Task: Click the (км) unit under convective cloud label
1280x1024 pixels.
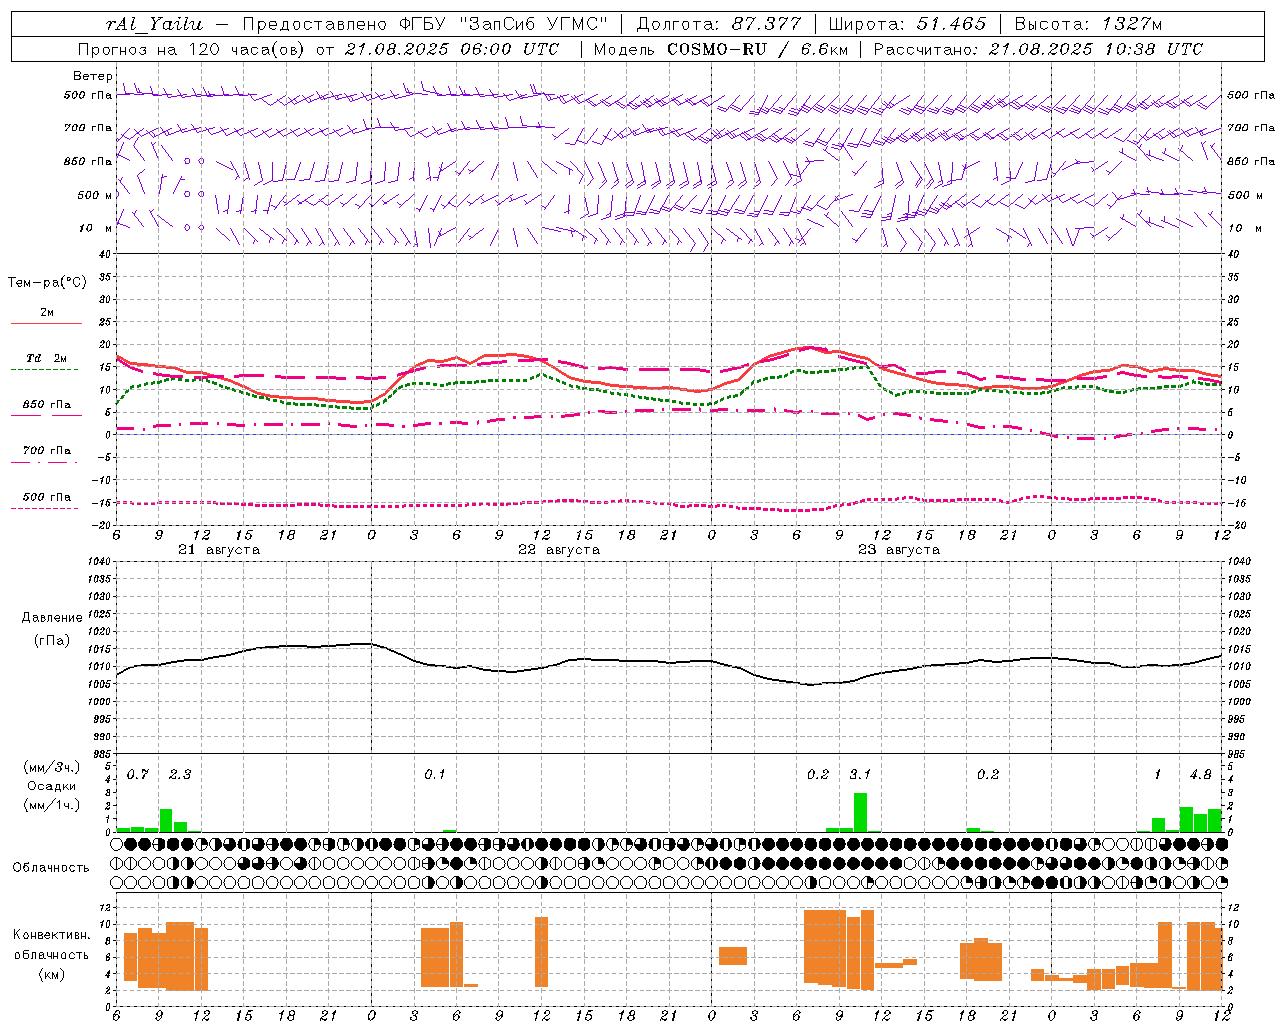Action: click(51, 974)
